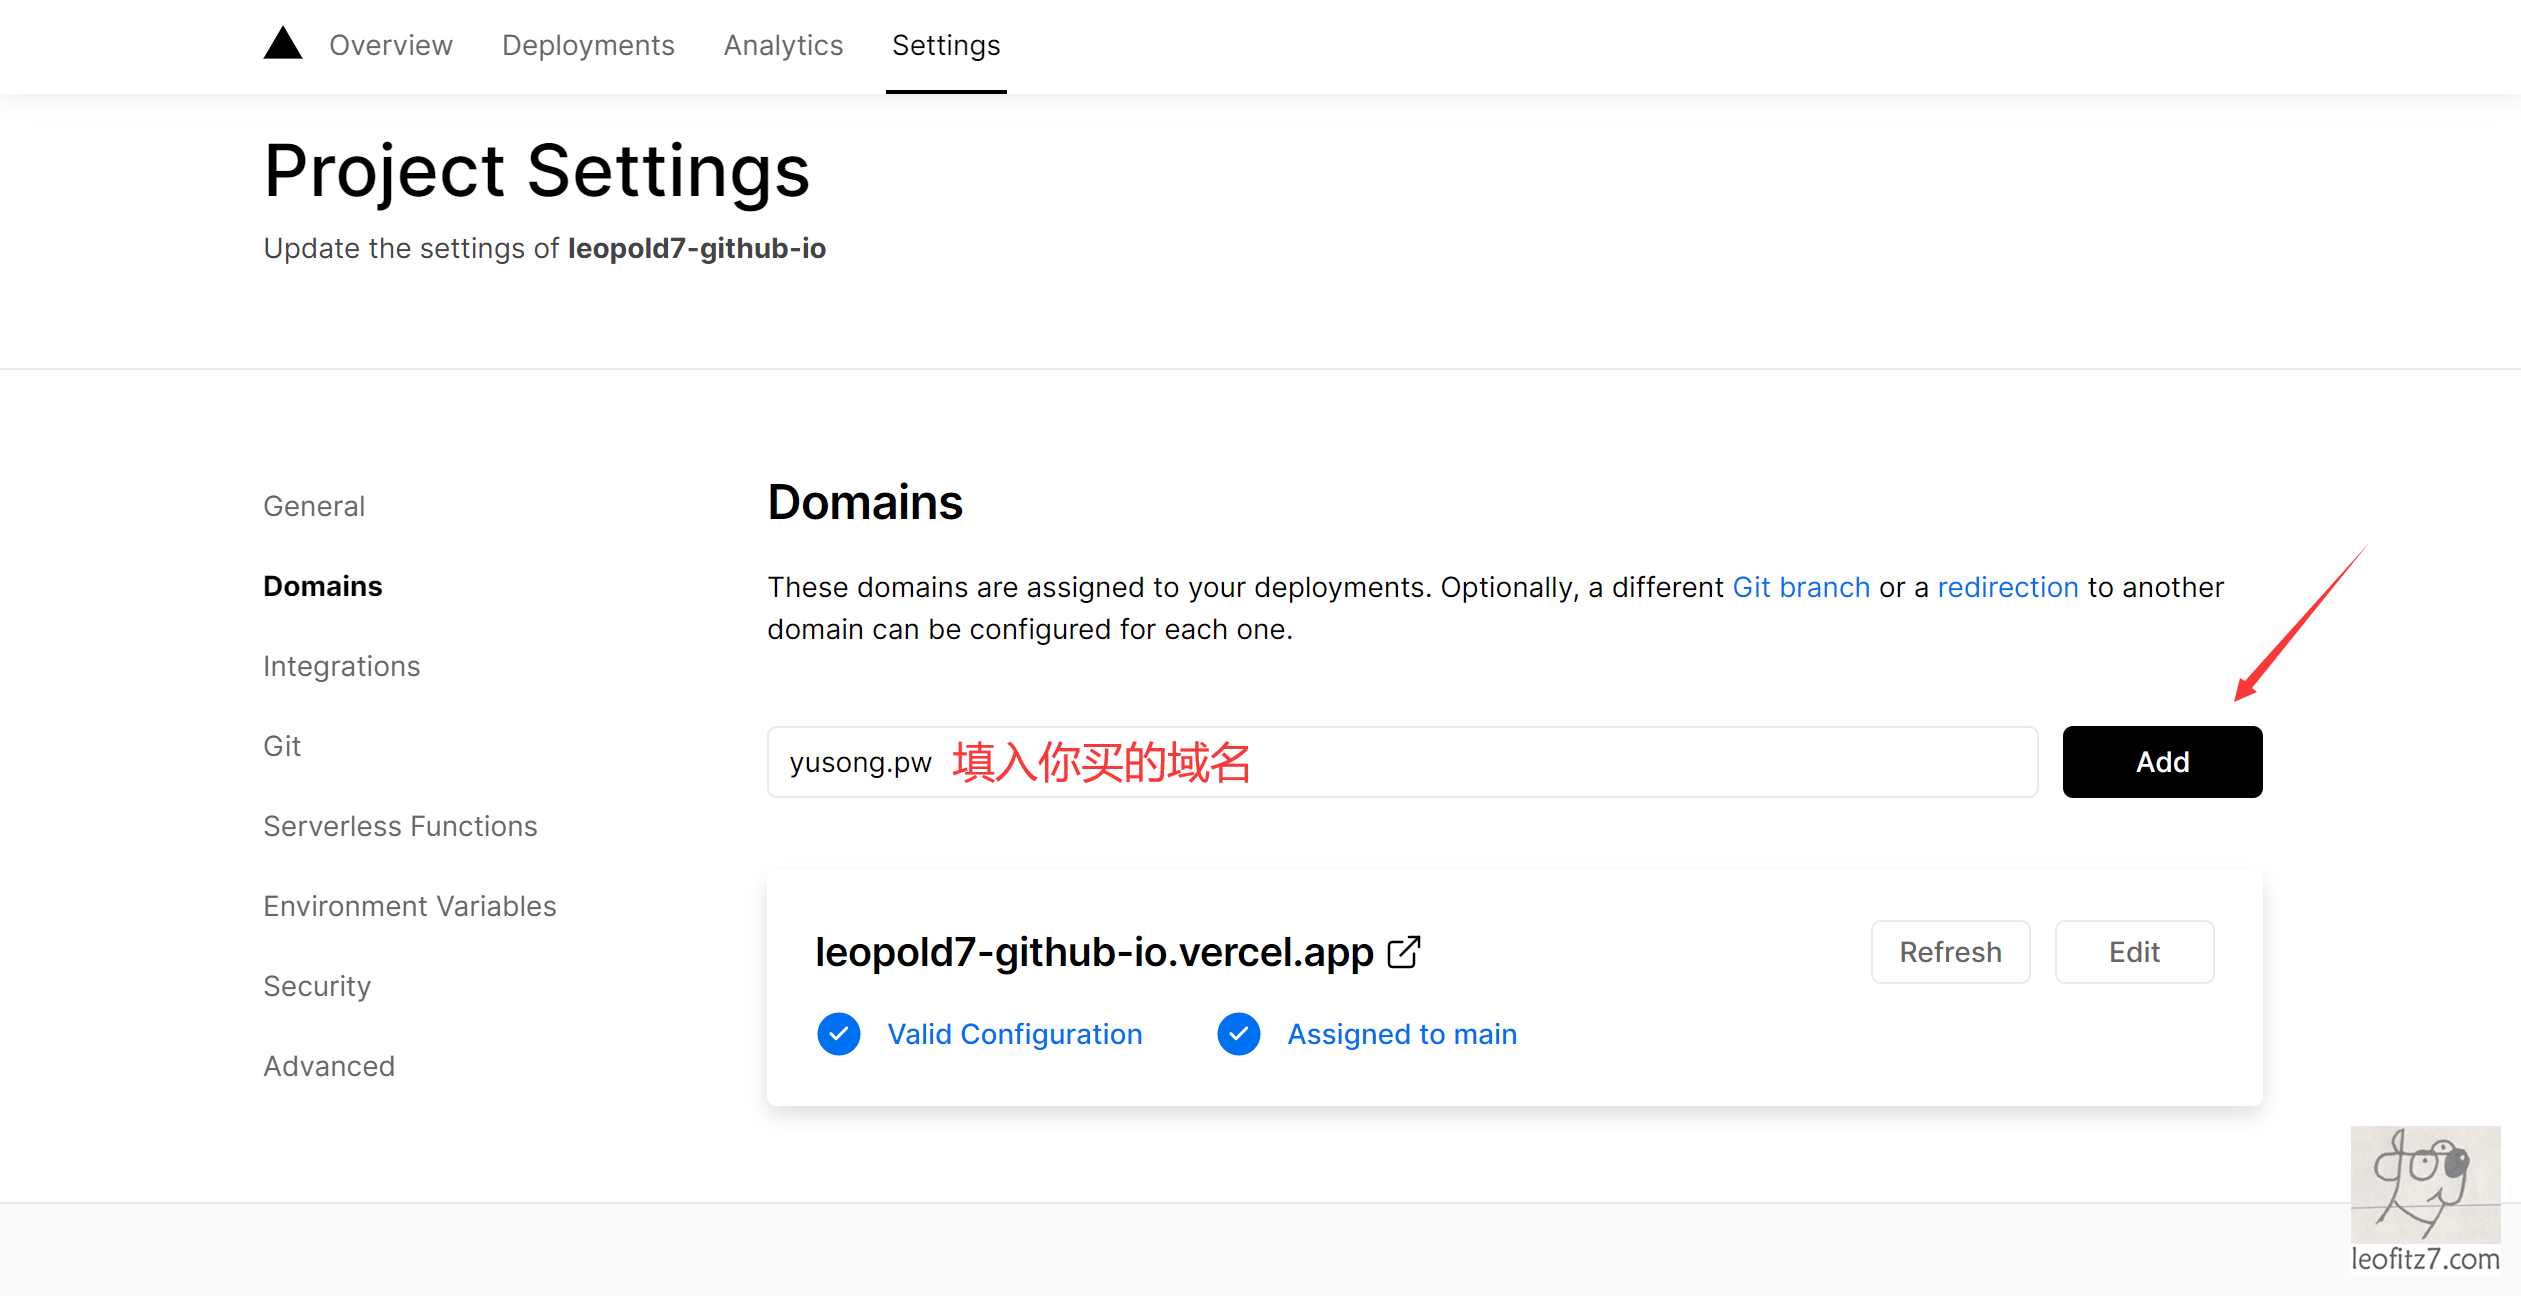Follow the Git branch link

tap(1801, 587)
